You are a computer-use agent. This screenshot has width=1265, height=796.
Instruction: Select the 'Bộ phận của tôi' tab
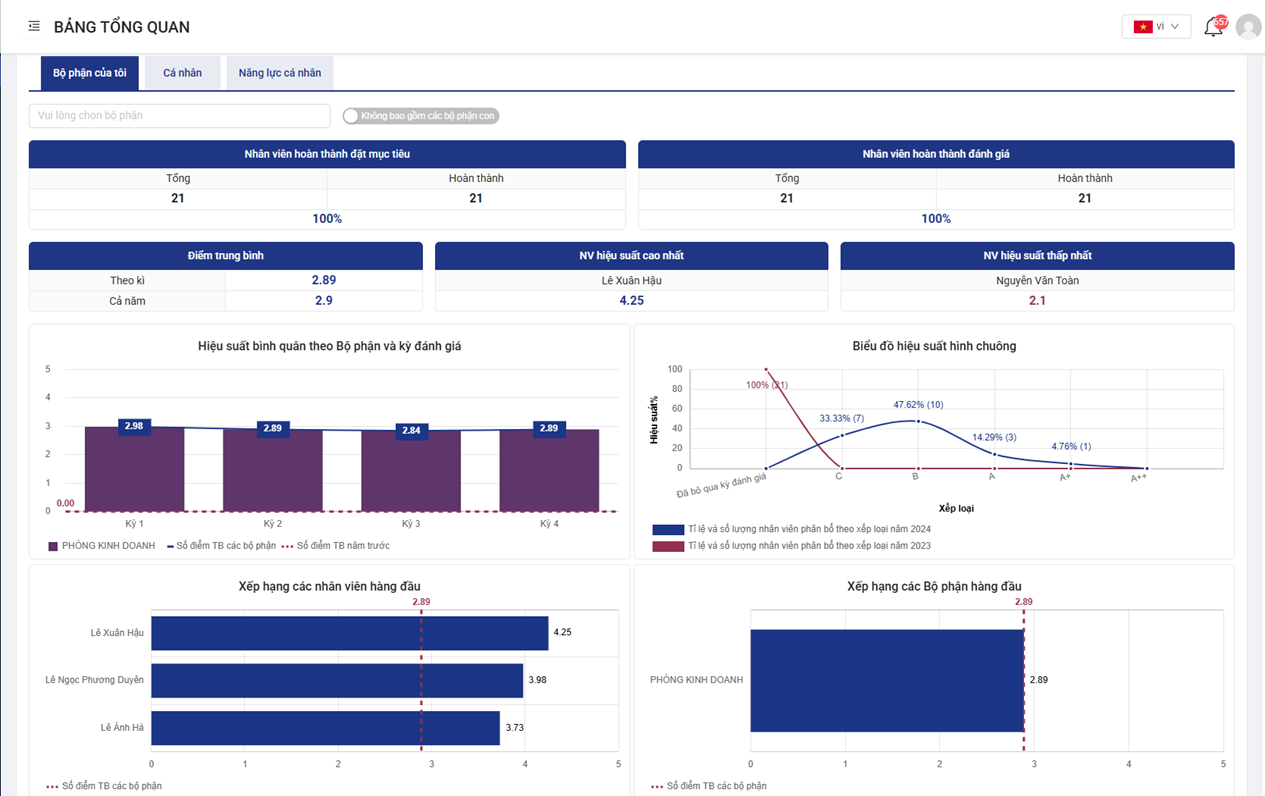90,73
